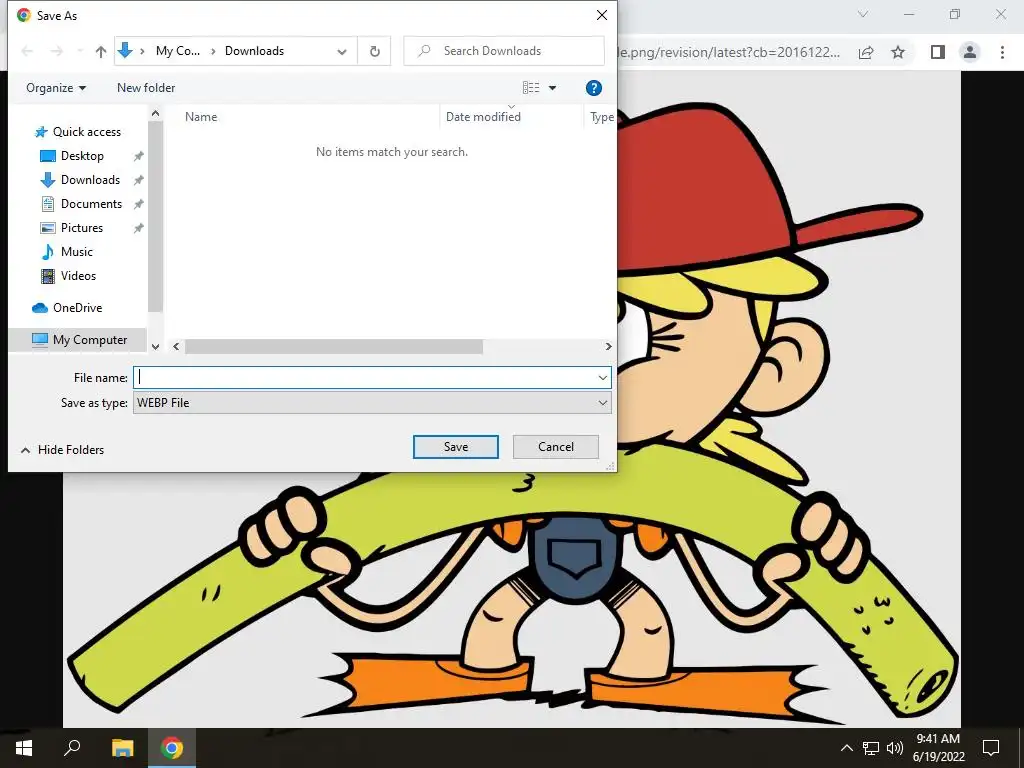
Task: Open Recent locations dropdown arrow
Action: (80, 51)
